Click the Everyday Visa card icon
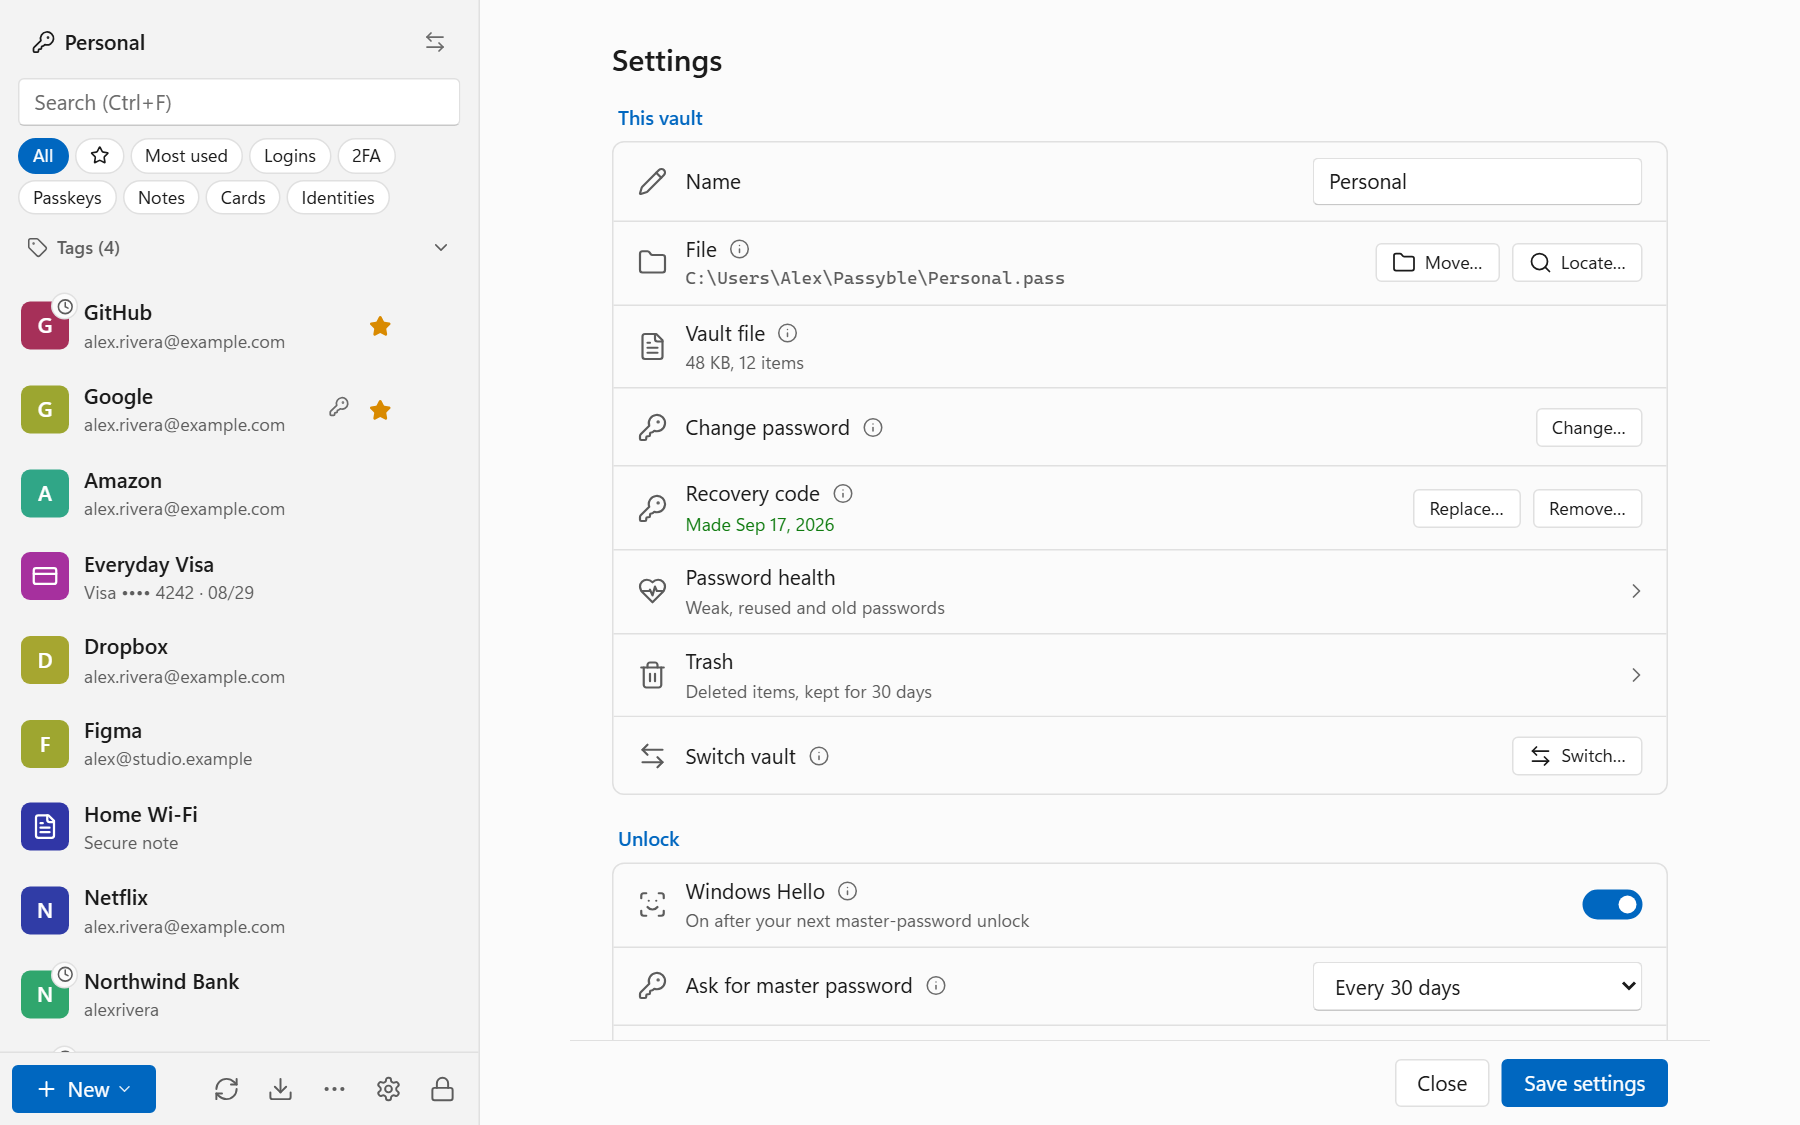The image size is (1800, 1125). (45, 577)
